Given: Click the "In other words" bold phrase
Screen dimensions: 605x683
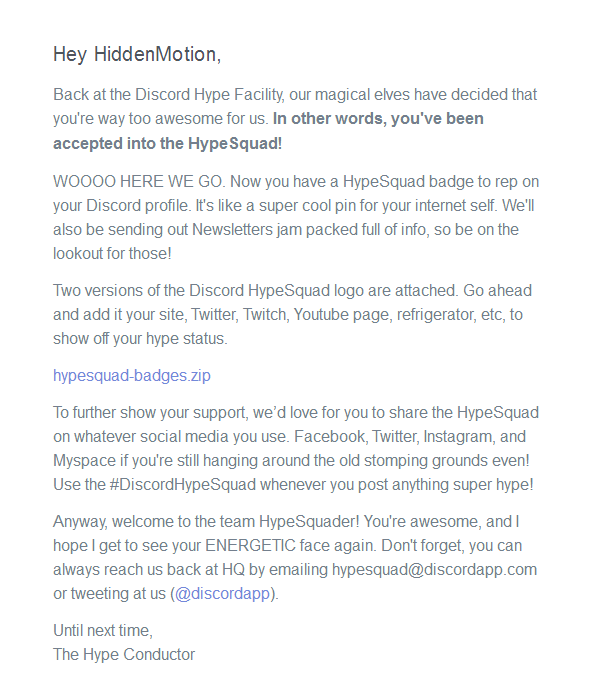Looking at the screenshot, I should [x=324, y=119].
